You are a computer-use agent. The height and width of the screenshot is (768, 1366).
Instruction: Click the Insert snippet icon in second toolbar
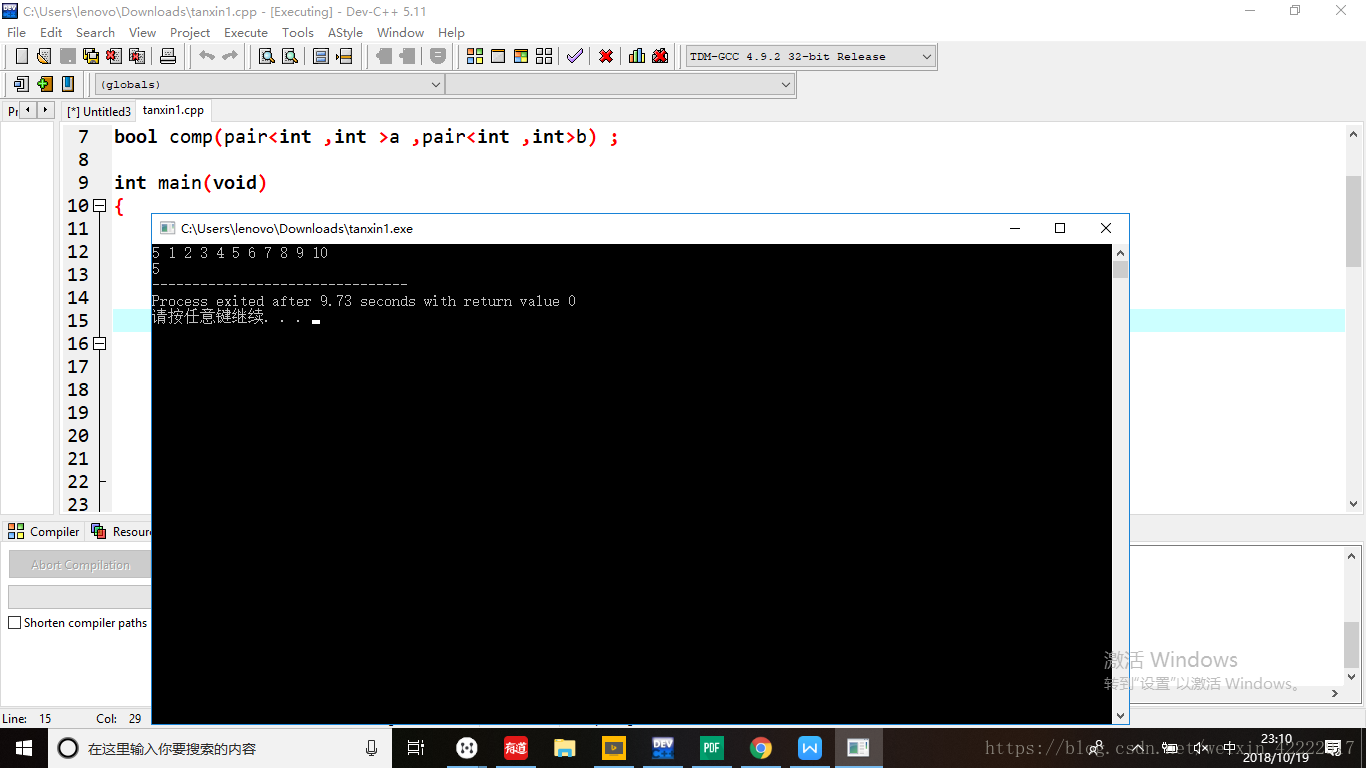click(x=21, y=84)
